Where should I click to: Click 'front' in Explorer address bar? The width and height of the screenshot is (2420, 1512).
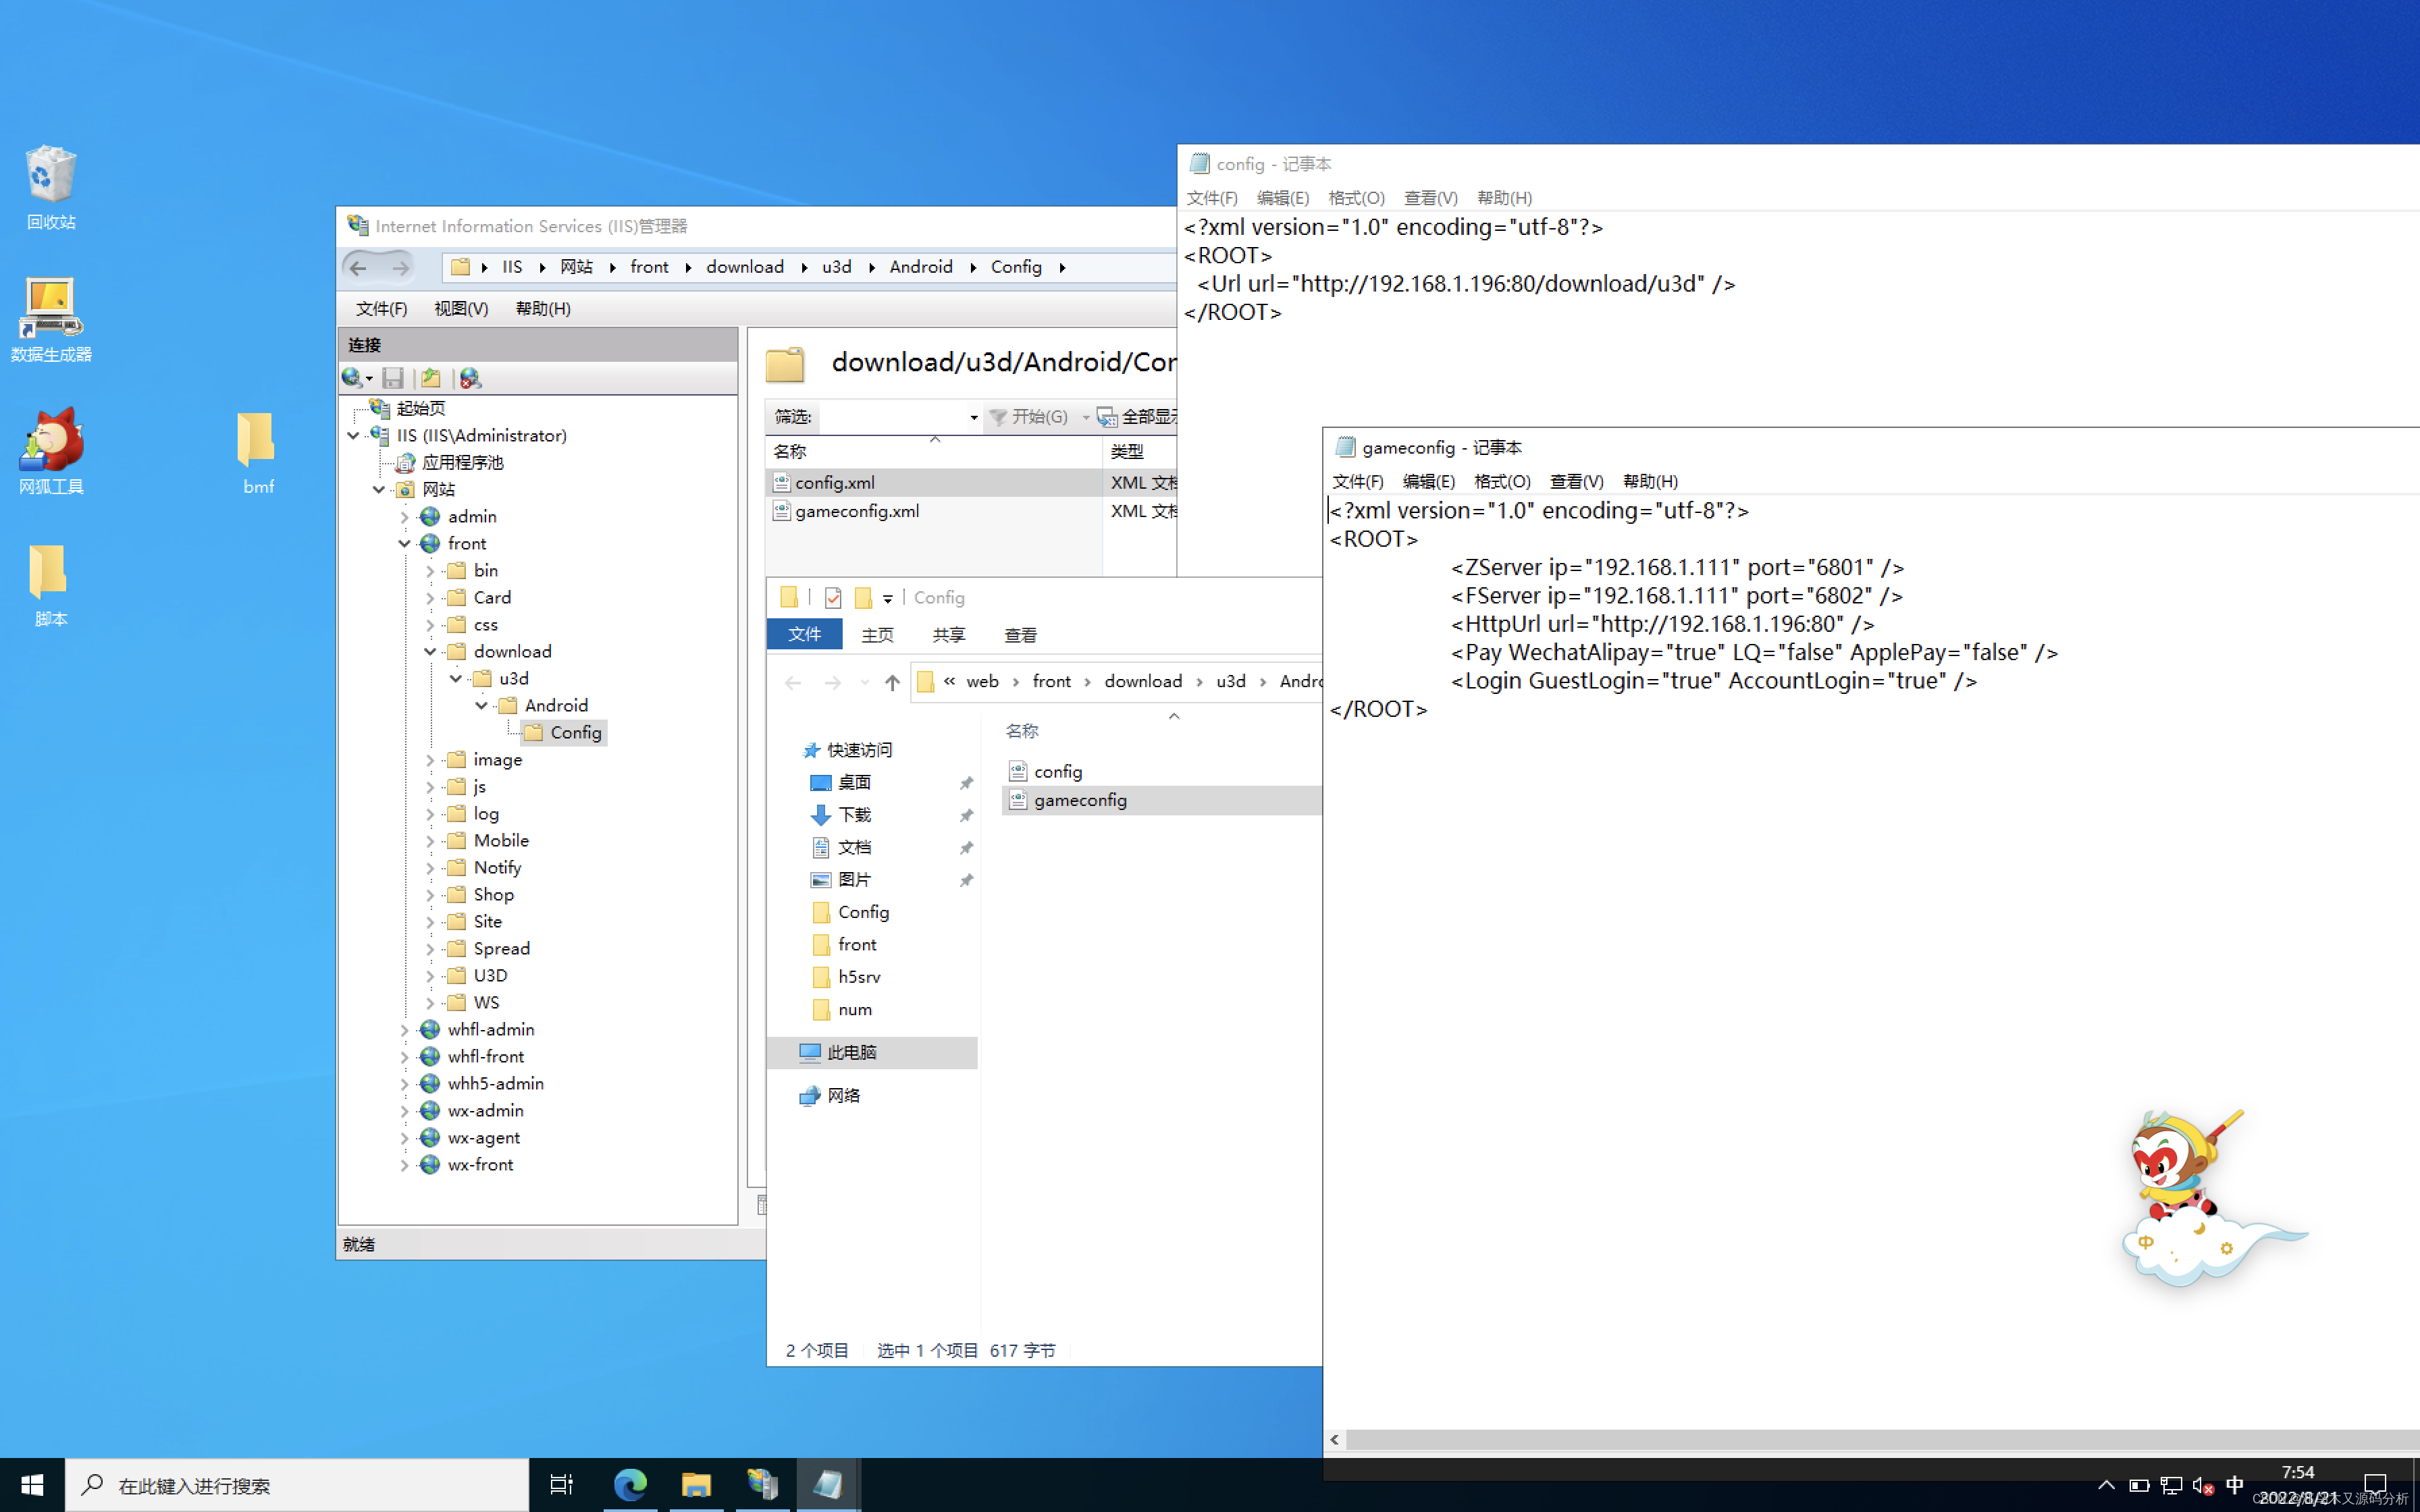pyautogui.click(x=1051, y=681)
